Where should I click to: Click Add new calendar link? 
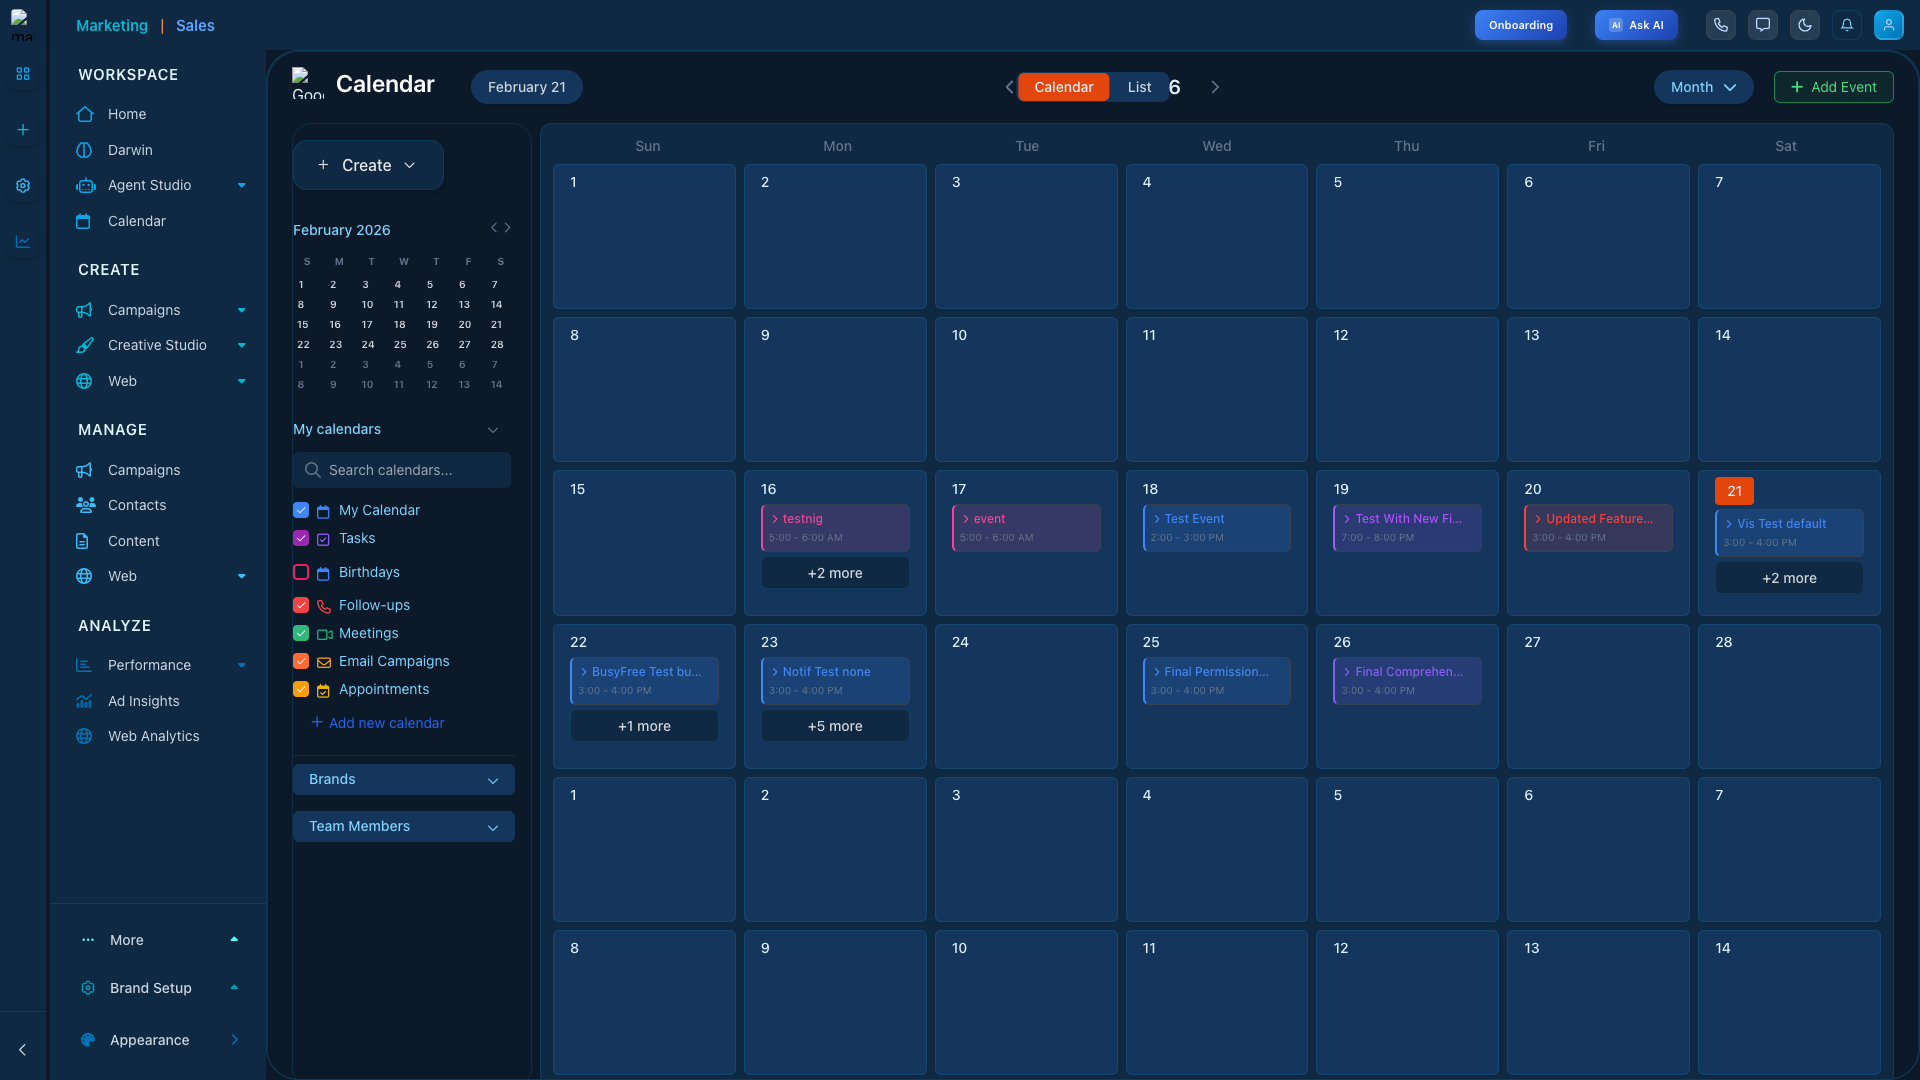pyautogui.click(x=378, y=723)
